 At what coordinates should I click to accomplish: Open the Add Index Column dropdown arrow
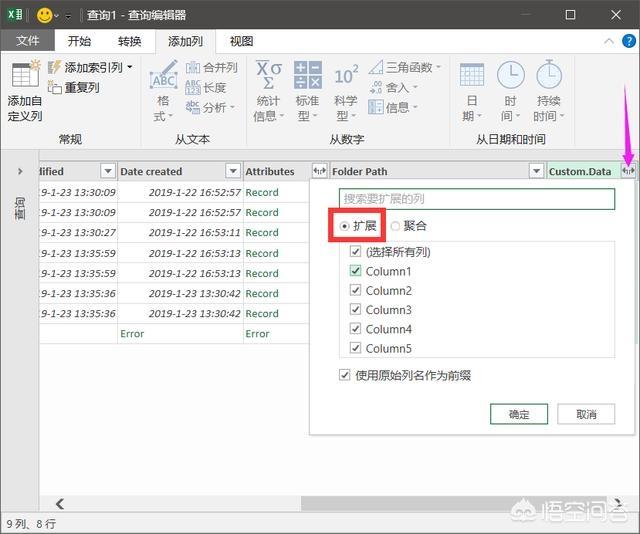point(130,67)
